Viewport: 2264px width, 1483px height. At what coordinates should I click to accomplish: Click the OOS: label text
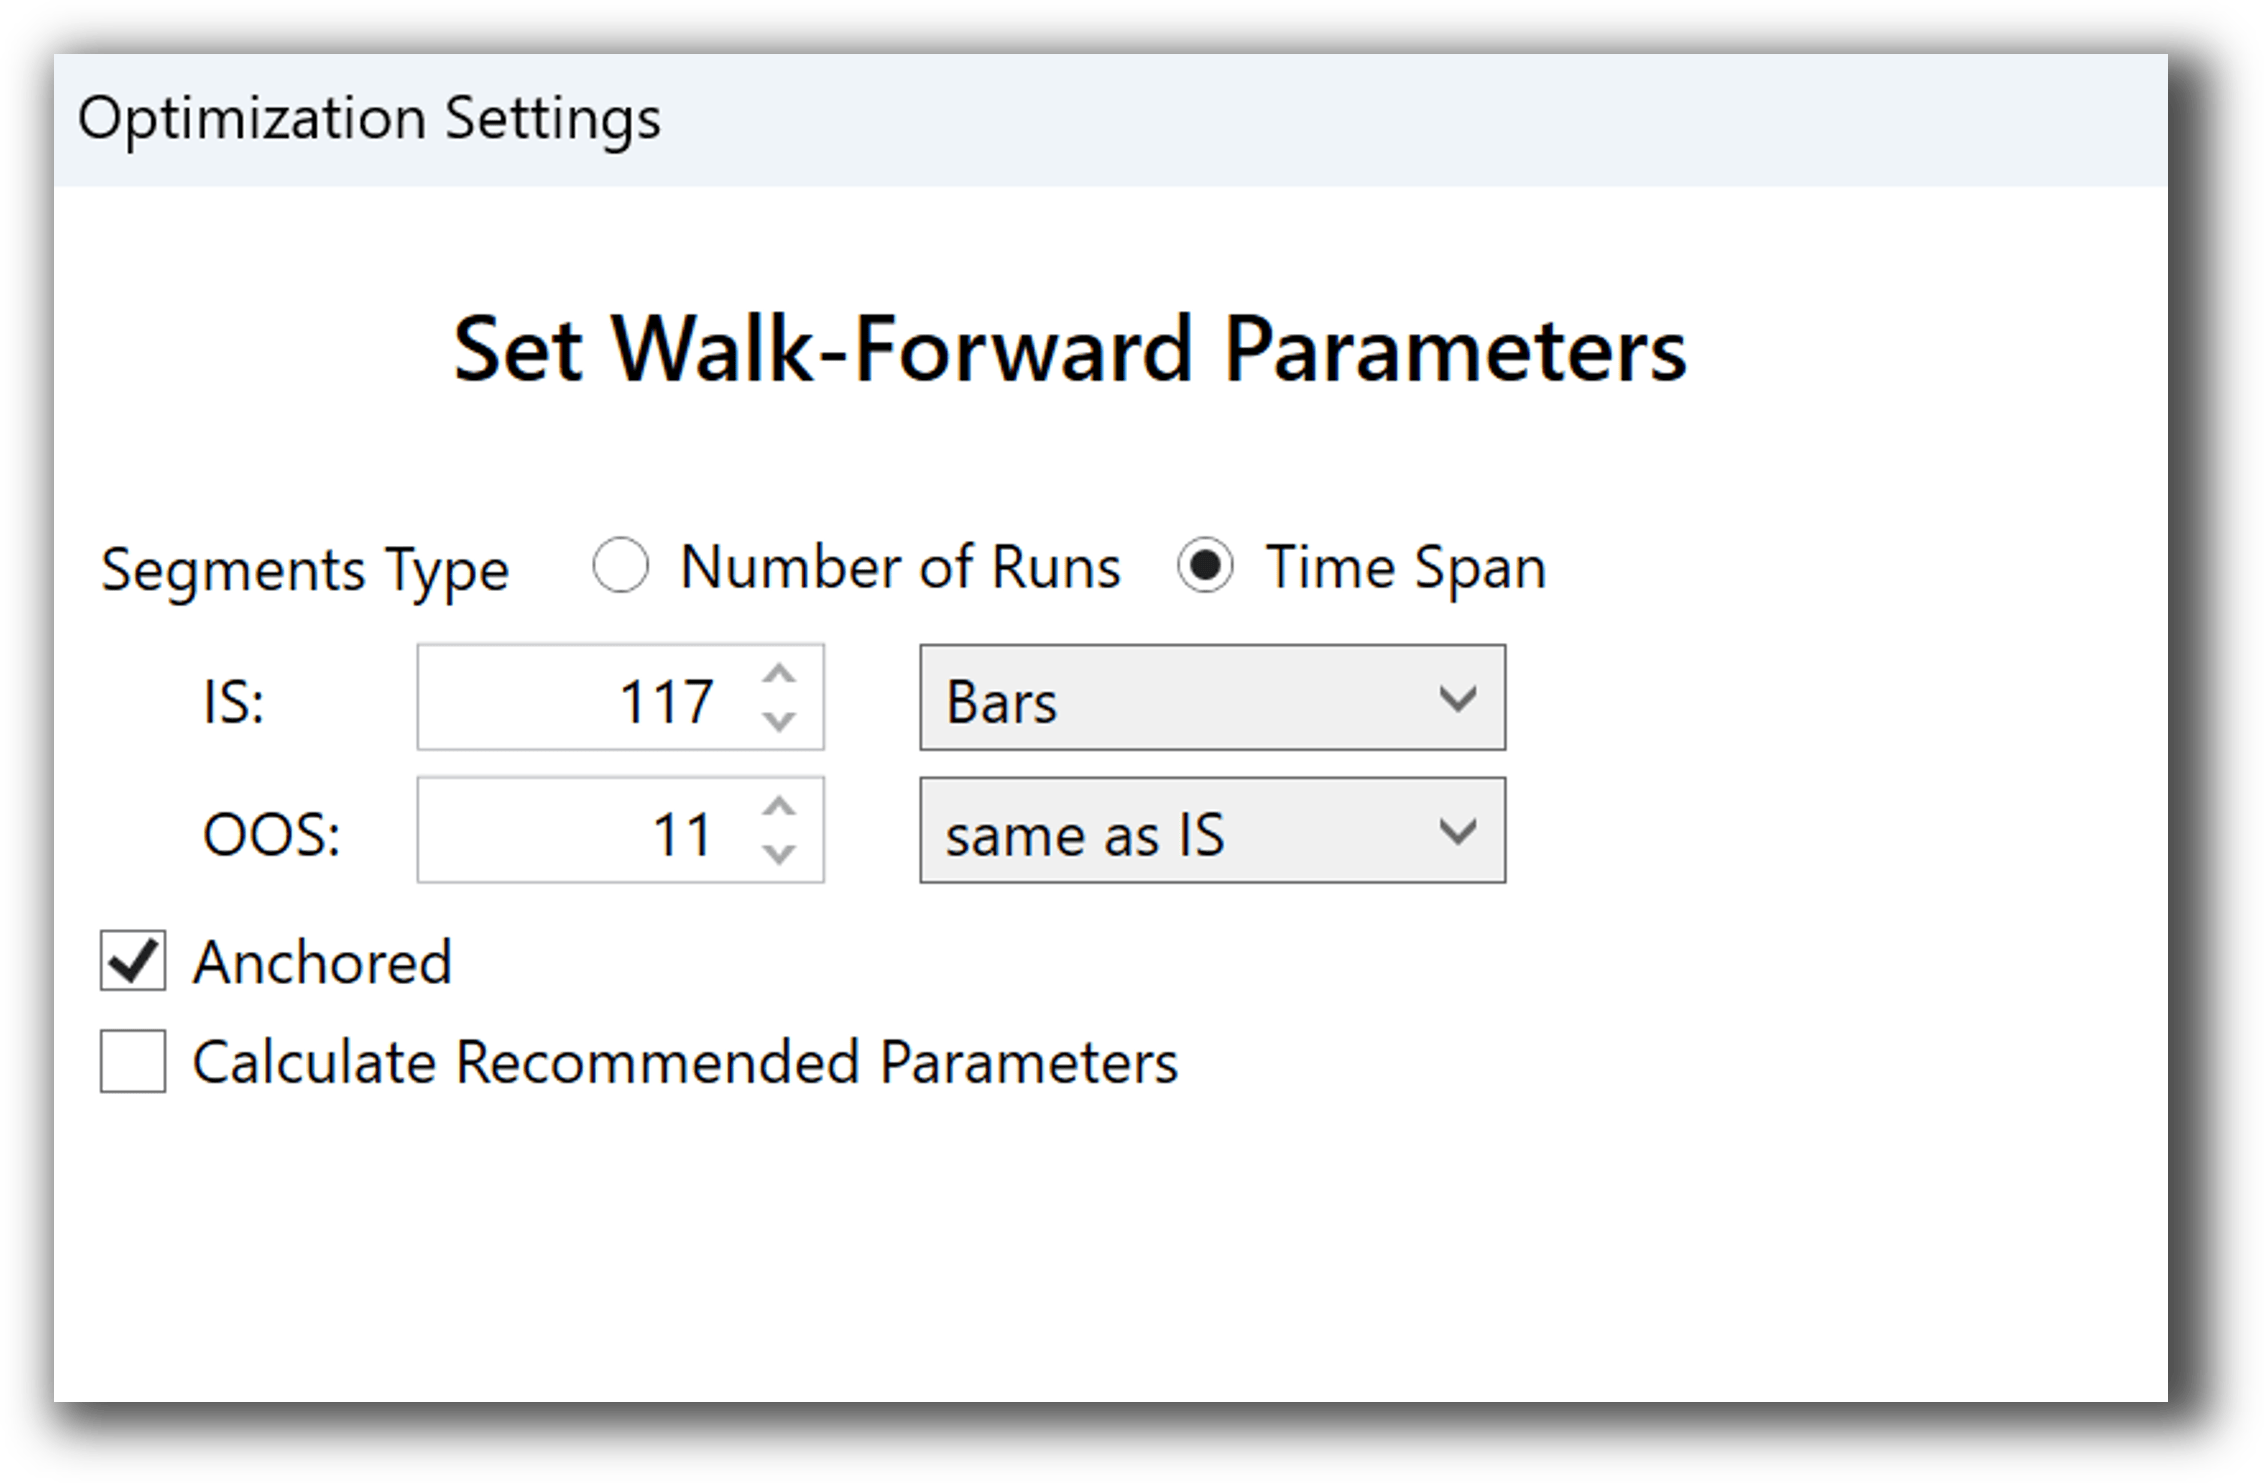(x=271, y=834)
